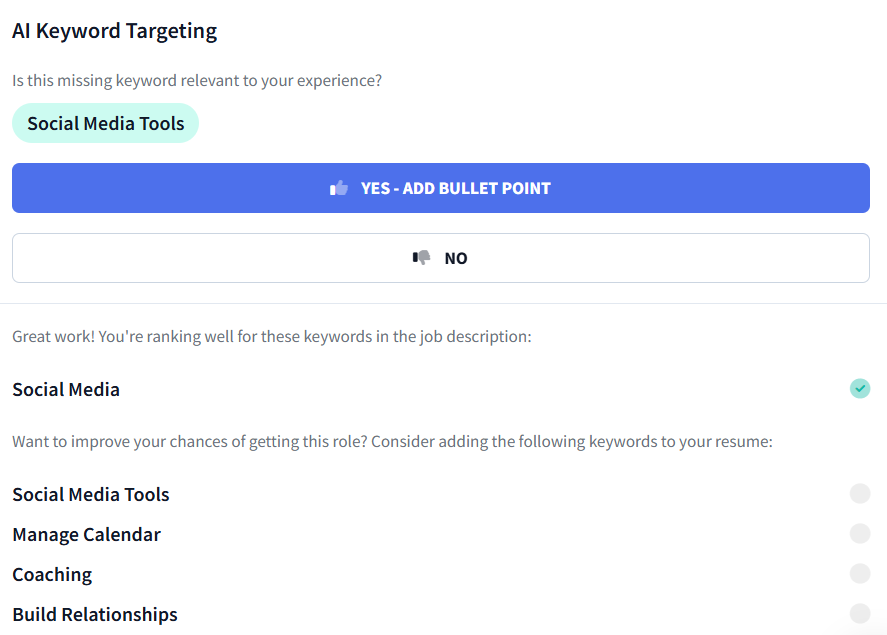
Task: Click the gray status circle beside Social Media Tools
Action: [860, 493]
